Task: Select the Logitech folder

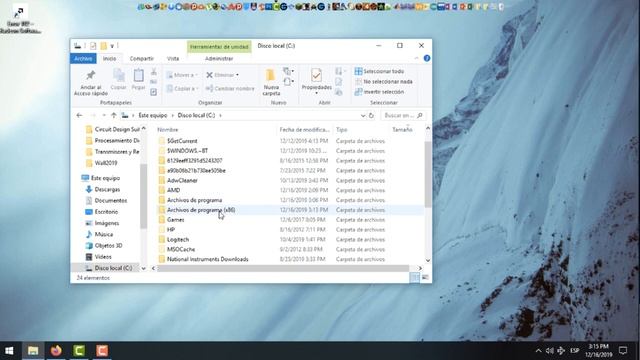Action: [178, 240]
